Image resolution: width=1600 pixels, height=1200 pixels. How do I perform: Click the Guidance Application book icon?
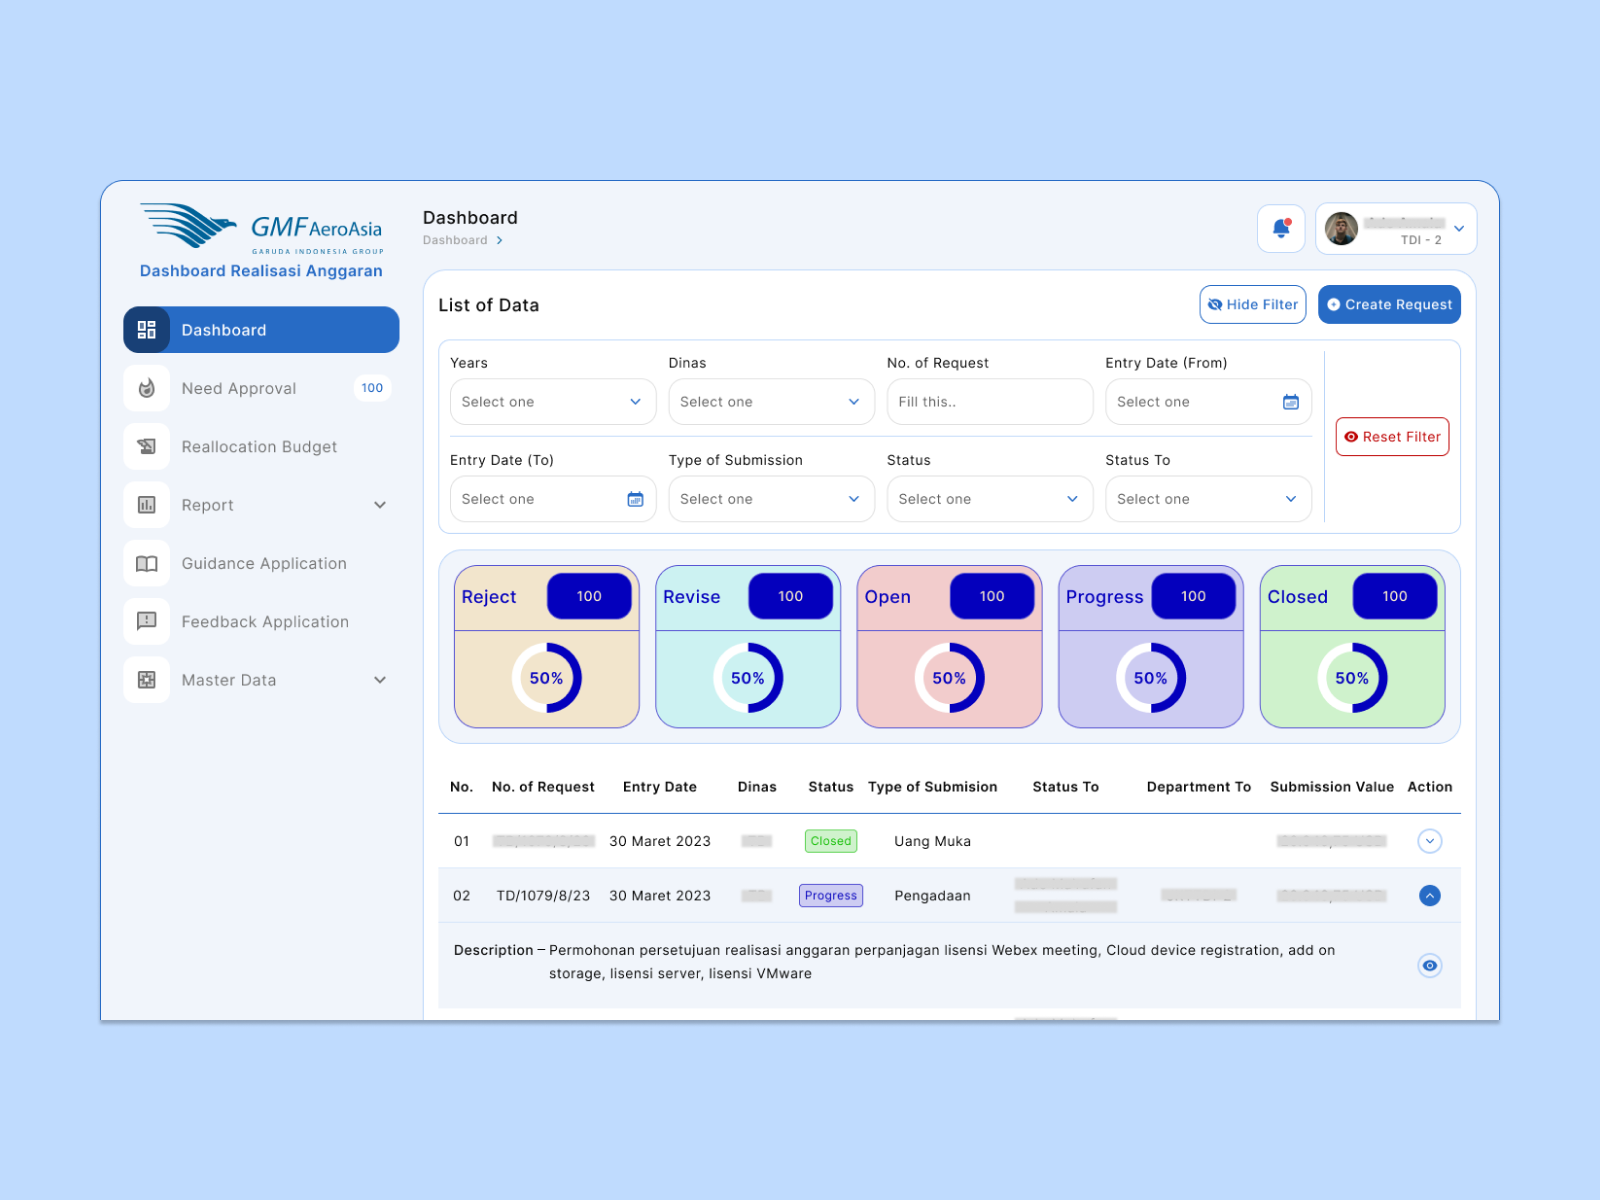[x=147, y=564]
